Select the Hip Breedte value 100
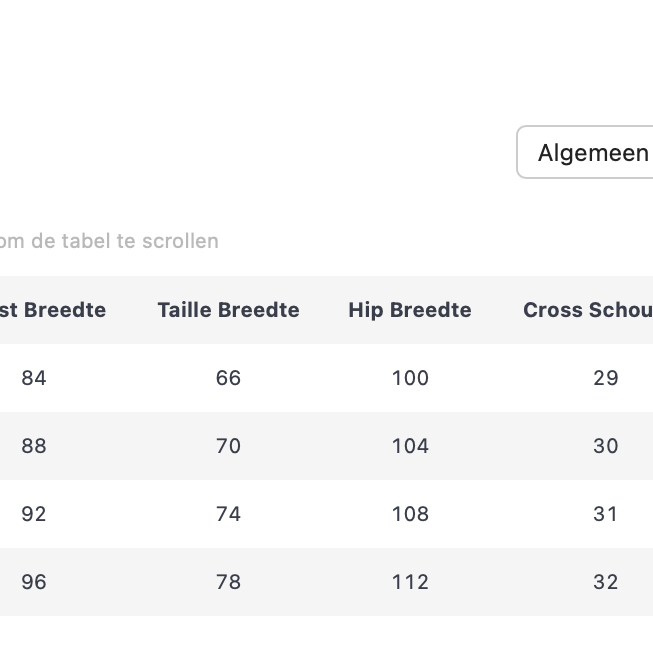The image size is (653, 653). tap(410, 378)
